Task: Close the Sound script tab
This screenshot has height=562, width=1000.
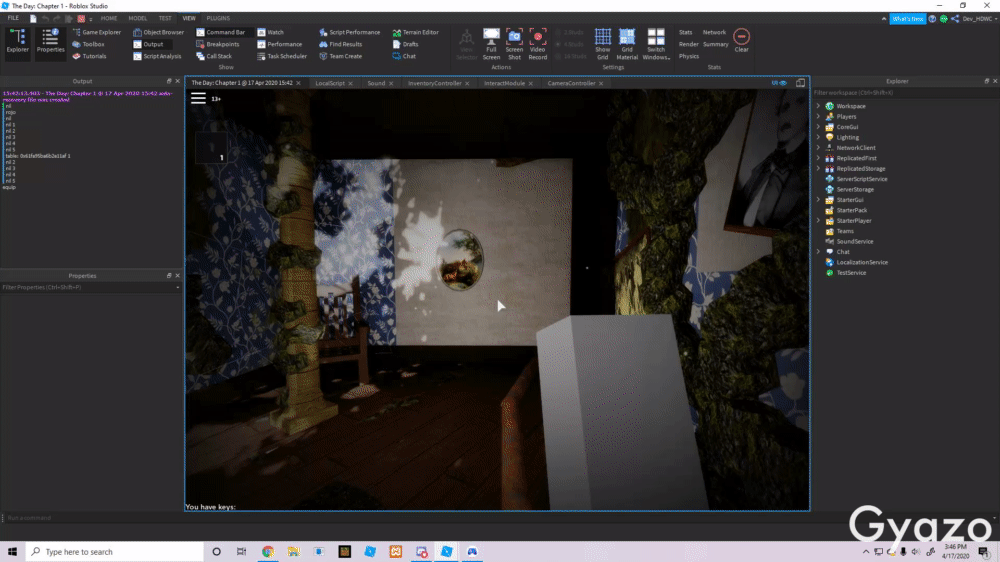Action: (x=391, y=84)
